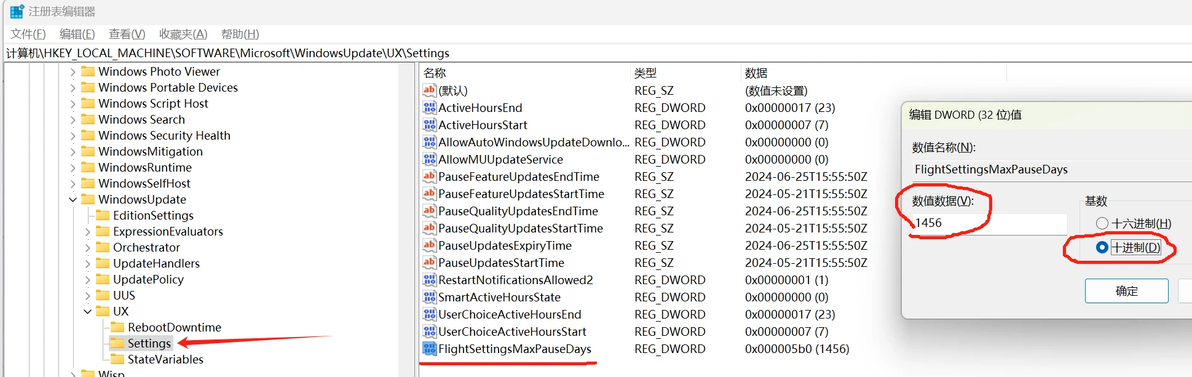The height and width of the screenshot is (377, 1192).
Task: Click the PauseFeatureUpdatesEndTime string icon
Action: coord(430,176)
